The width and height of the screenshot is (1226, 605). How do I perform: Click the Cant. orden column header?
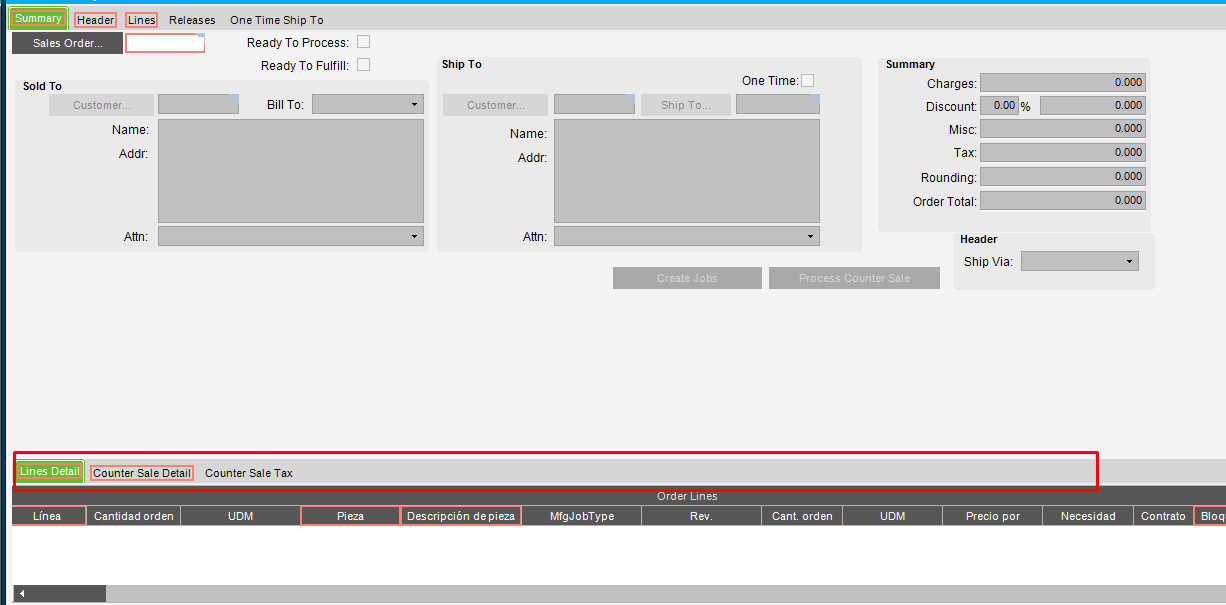click(802, 516)
